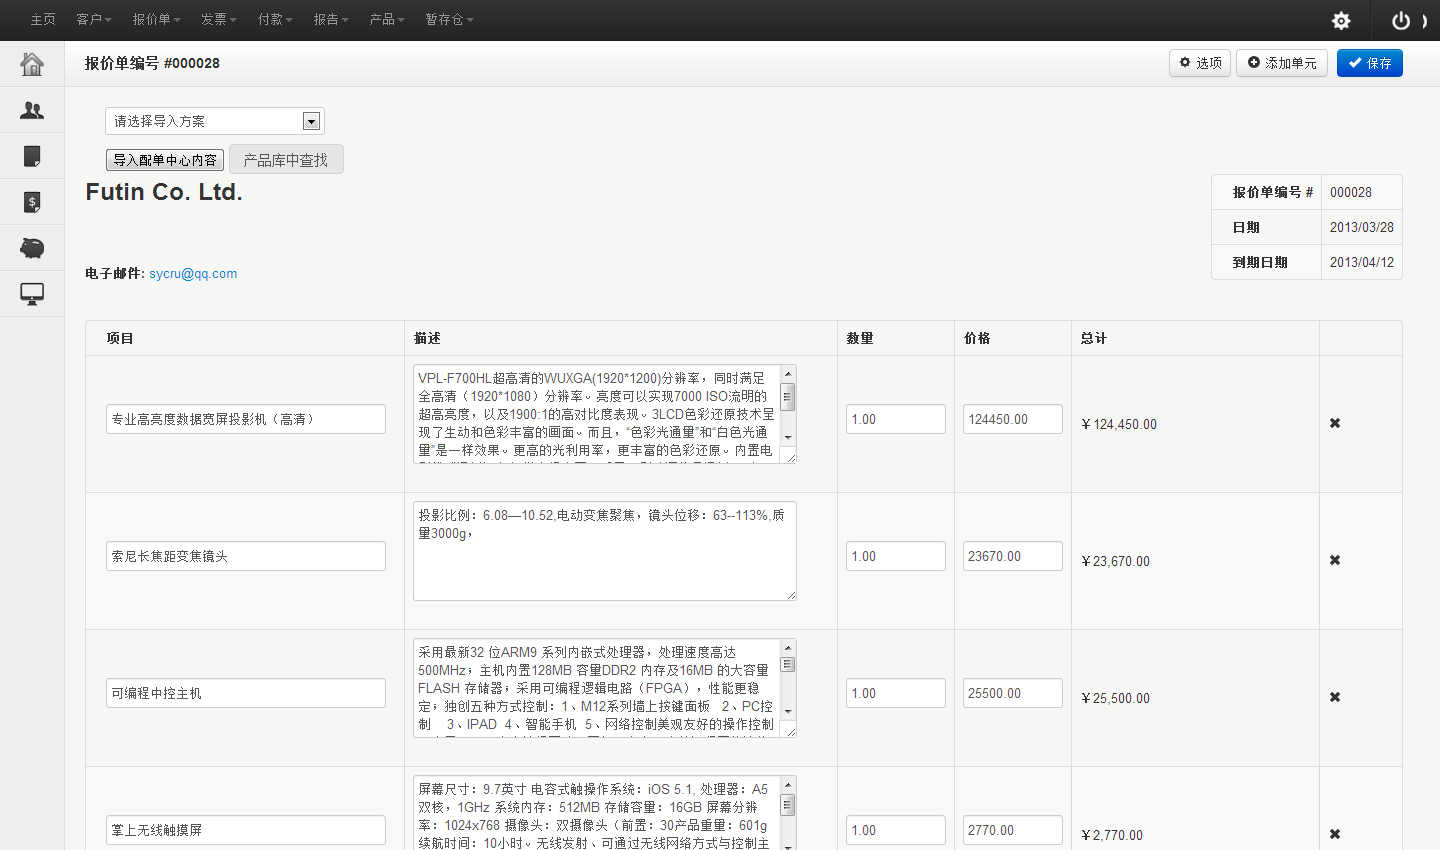Open settings gear in top bar
This screenshot has width=1440, height=850.
(1341, 20)
